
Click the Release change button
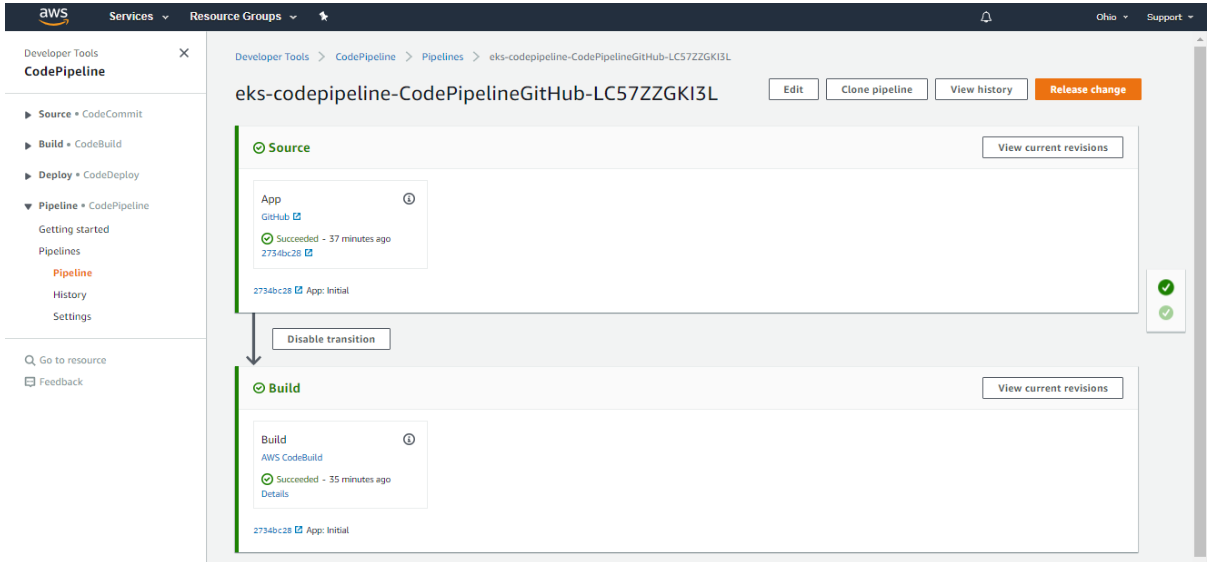[x=1088, y=89]
